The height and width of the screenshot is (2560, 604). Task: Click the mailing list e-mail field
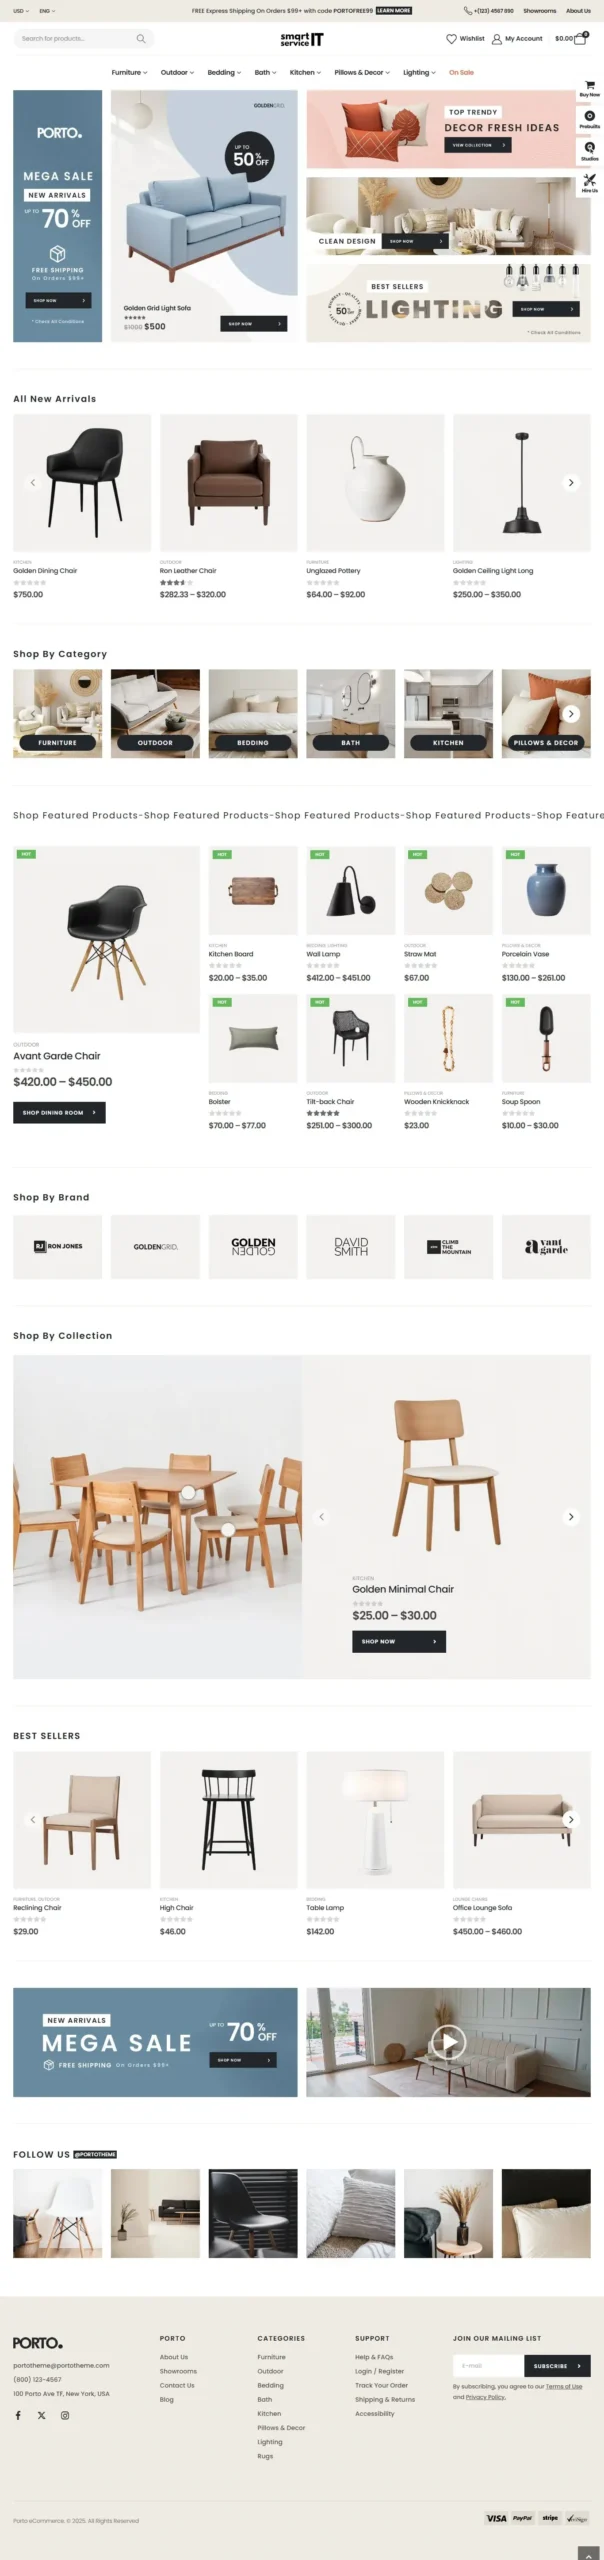pos(488,2366)
